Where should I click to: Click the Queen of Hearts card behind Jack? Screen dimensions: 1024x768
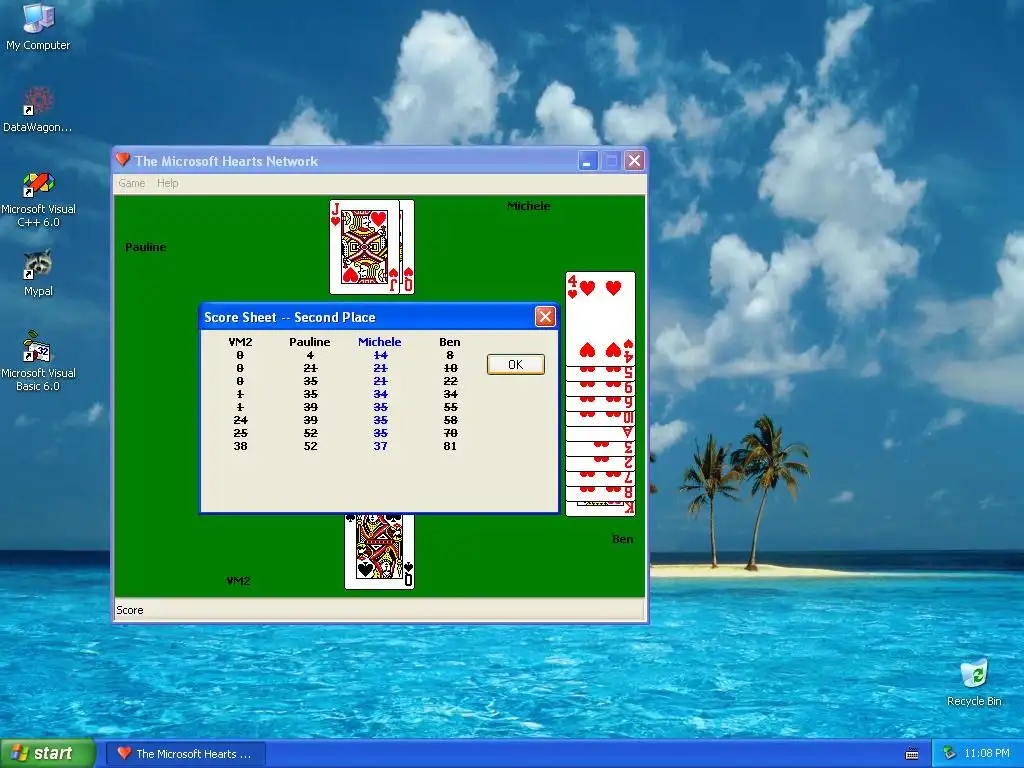click(408, 247)
